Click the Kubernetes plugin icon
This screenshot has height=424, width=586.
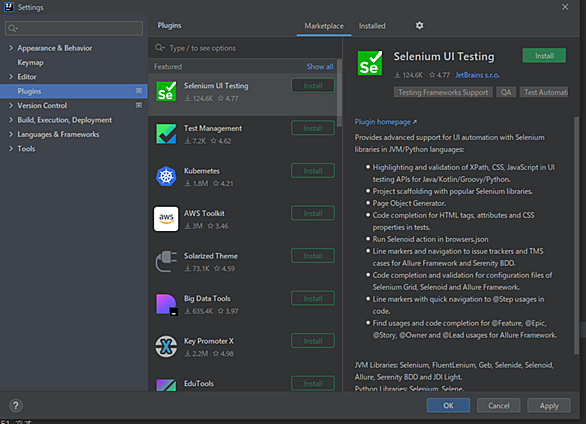[x=166, y=176]
